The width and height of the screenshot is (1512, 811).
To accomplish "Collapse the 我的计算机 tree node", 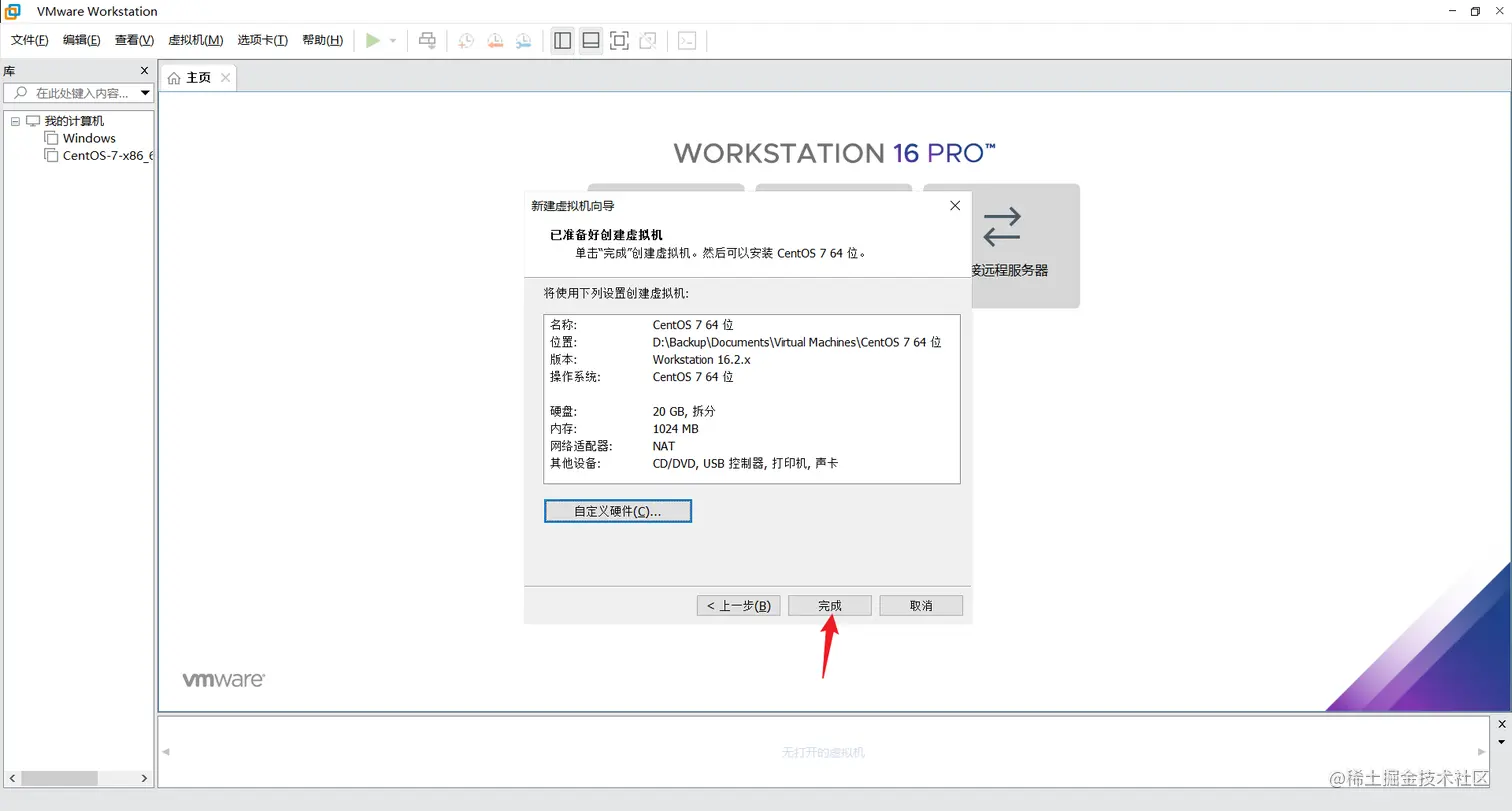I will point(15,121).
